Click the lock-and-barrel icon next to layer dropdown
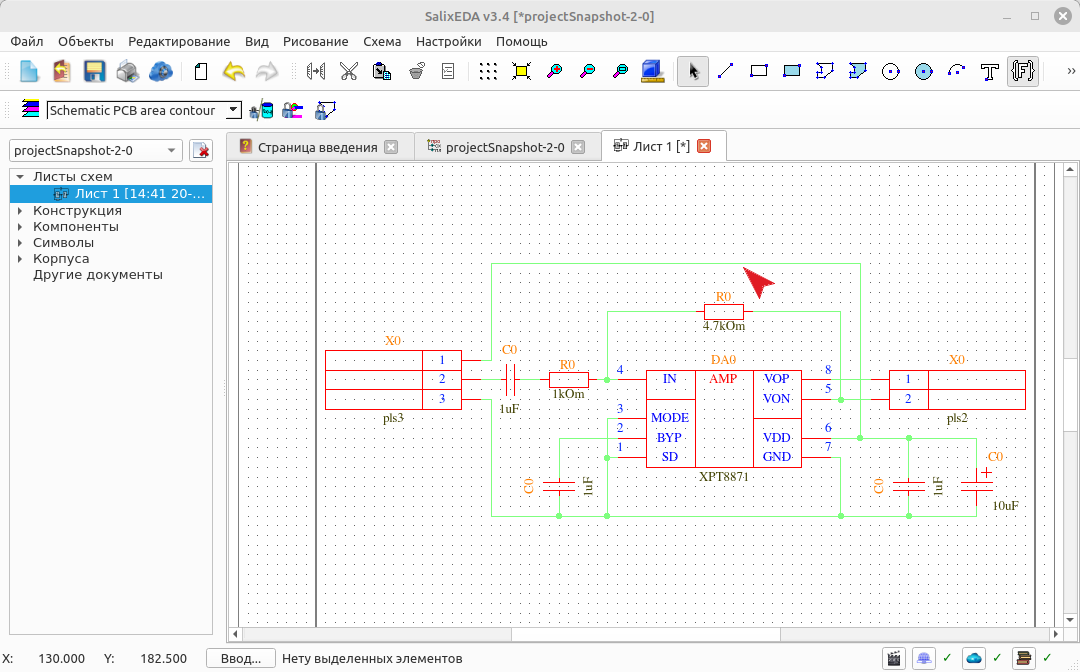The image size is (1080, 672). (x=261, y=110)
